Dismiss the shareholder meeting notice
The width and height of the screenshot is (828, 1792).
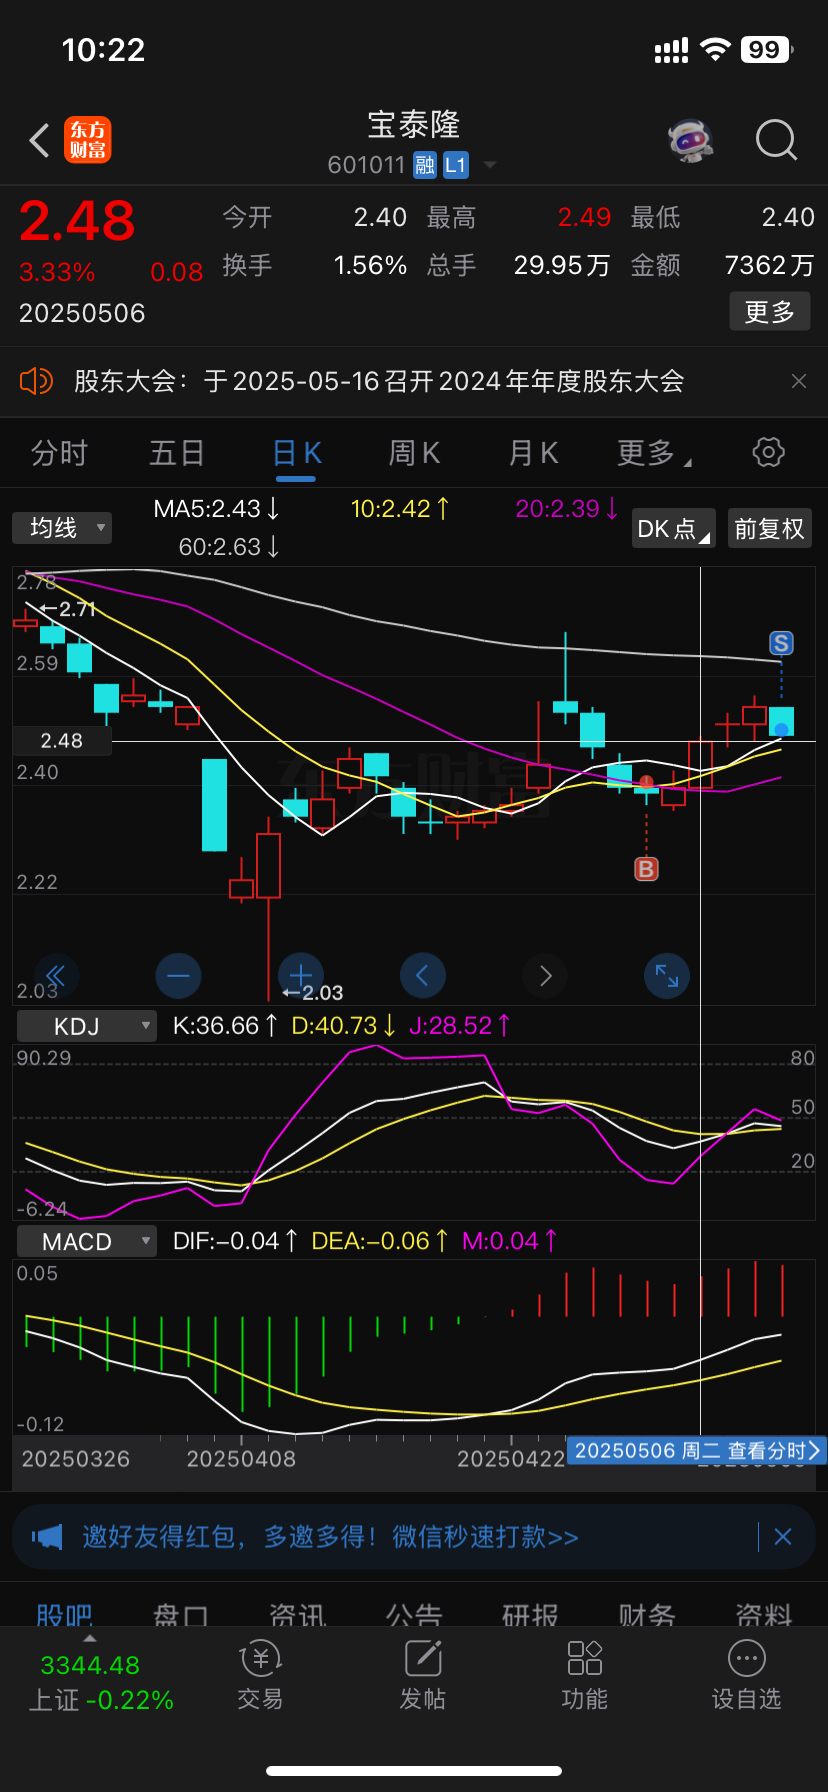799,381
